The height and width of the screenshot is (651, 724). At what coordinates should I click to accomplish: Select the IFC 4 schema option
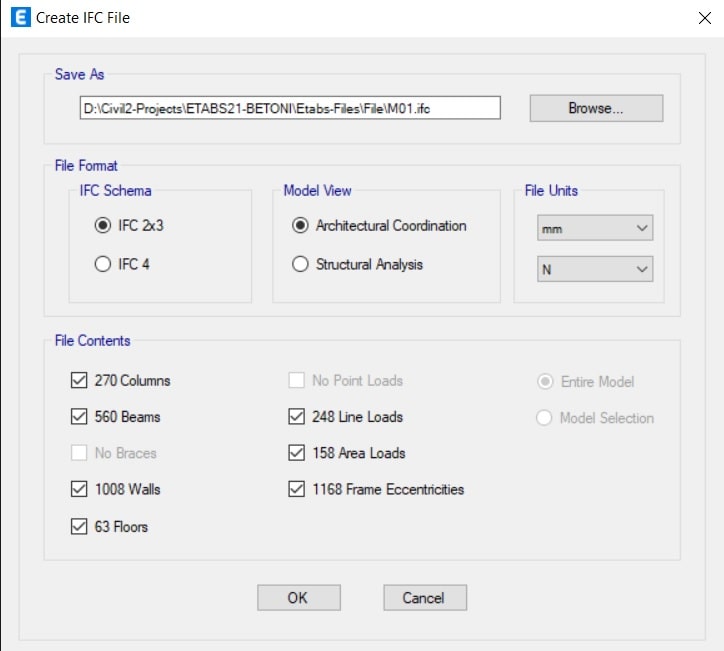point(102,265)
